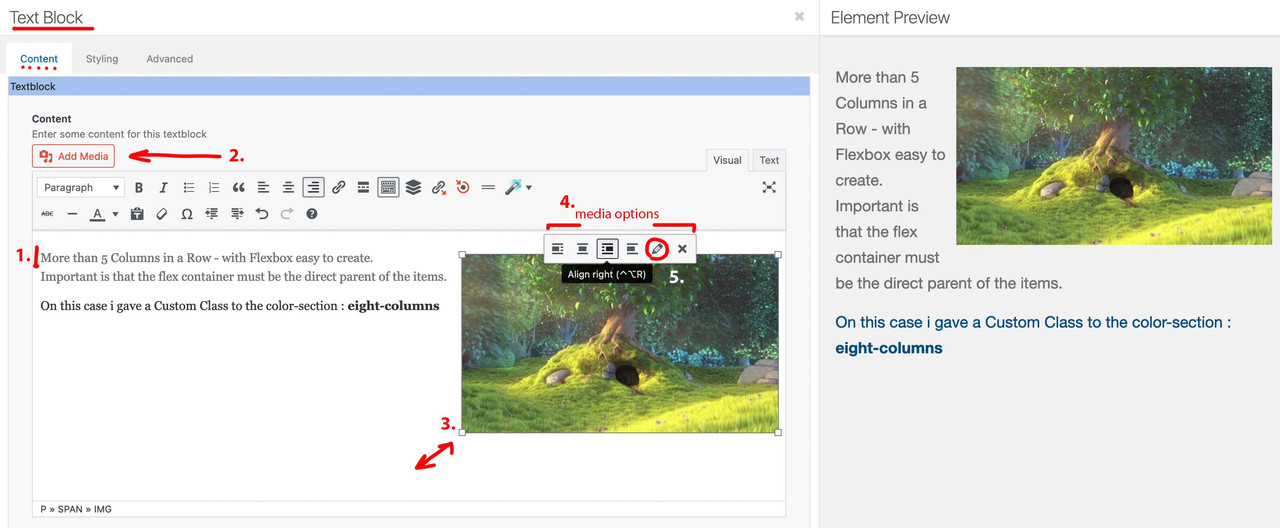Click the red circular target icon
Screen dimensions: 1280x528
[463, 187]
